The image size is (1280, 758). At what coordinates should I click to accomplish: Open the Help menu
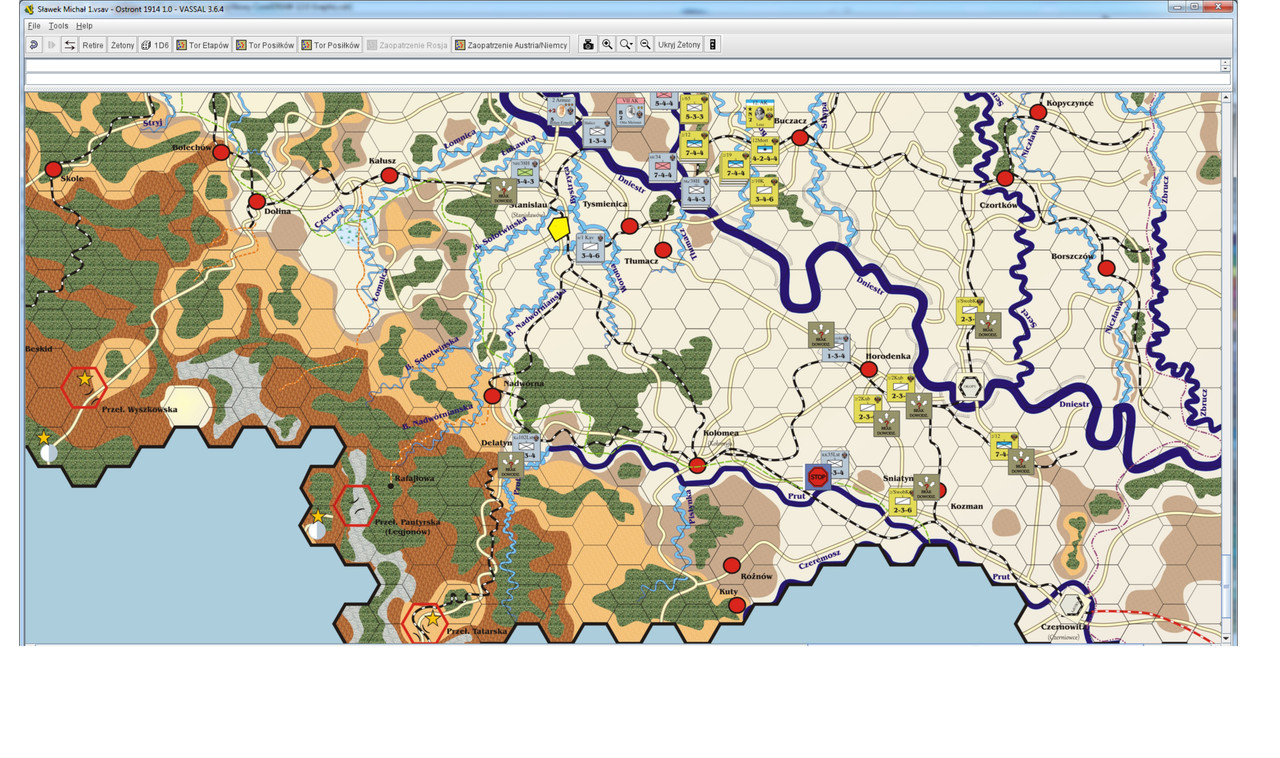(84, 26)
